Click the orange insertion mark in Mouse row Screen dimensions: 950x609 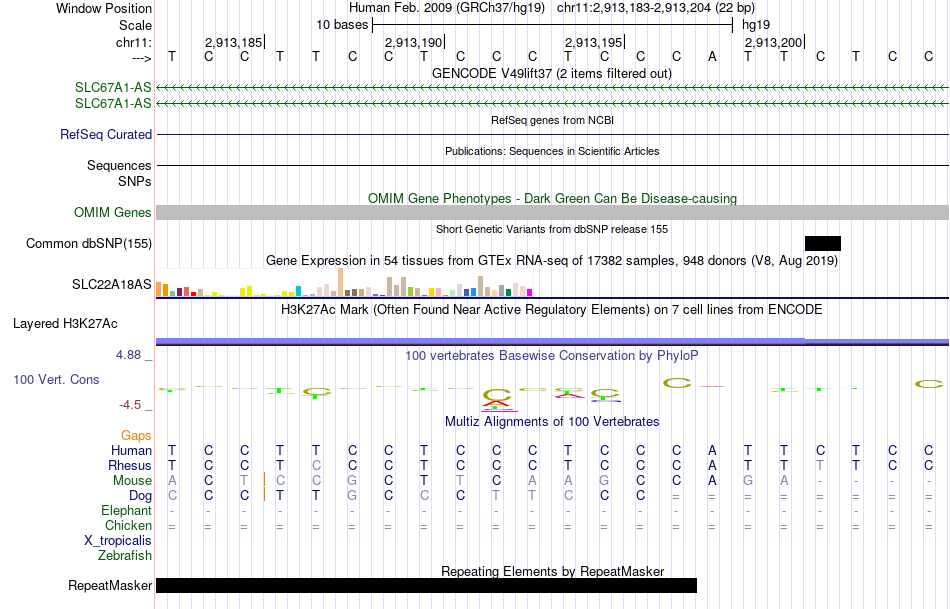(x=265, y=480)
